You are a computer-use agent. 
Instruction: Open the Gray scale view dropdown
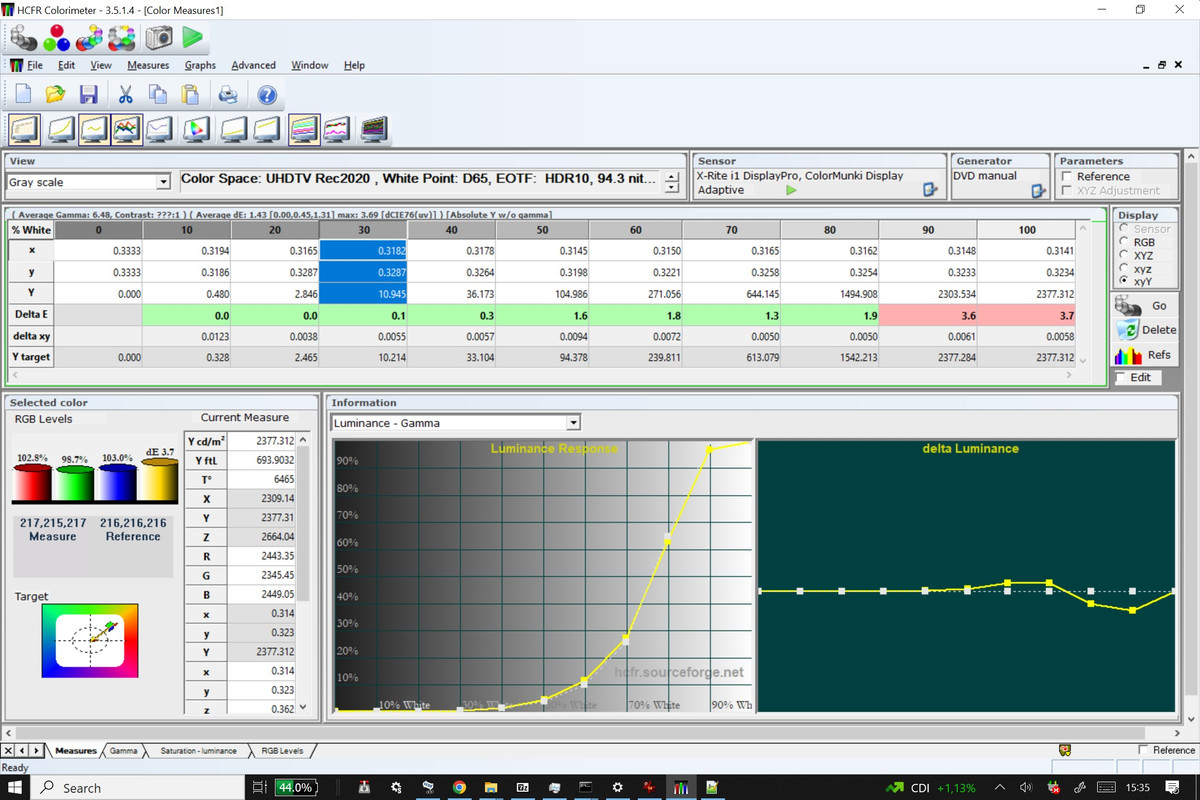click(x=163, y=182)
